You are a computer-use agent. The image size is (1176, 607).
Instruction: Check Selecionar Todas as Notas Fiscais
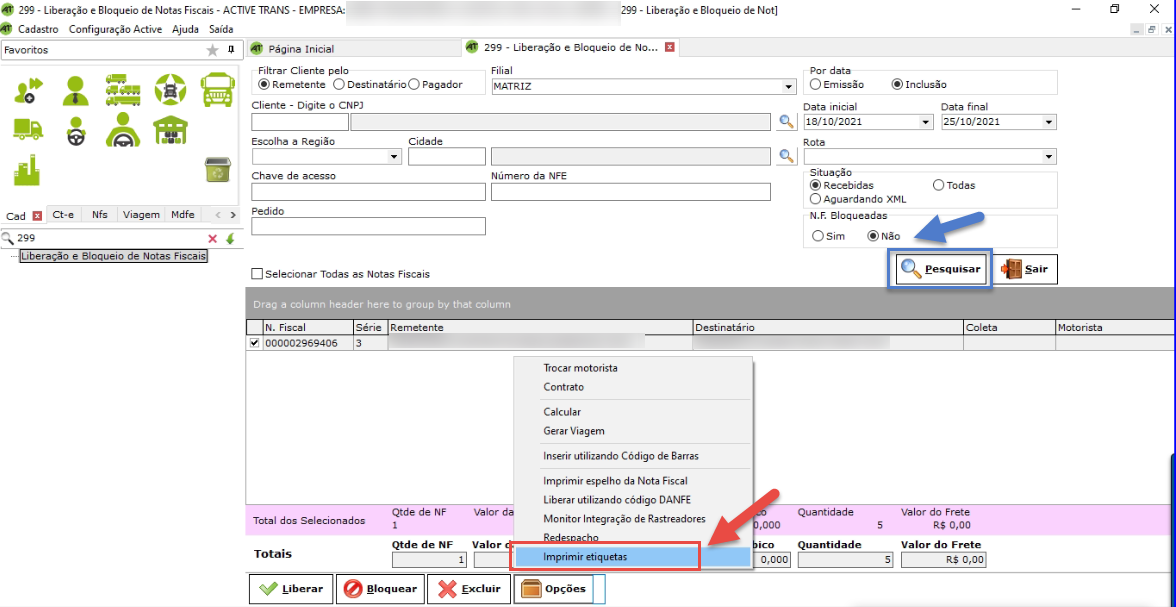(258, 274)
